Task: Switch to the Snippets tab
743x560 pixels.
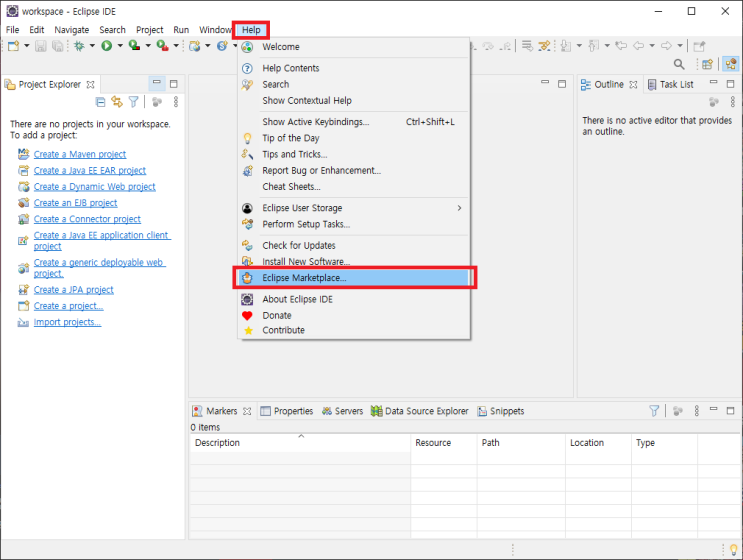Action: [501, 411]
